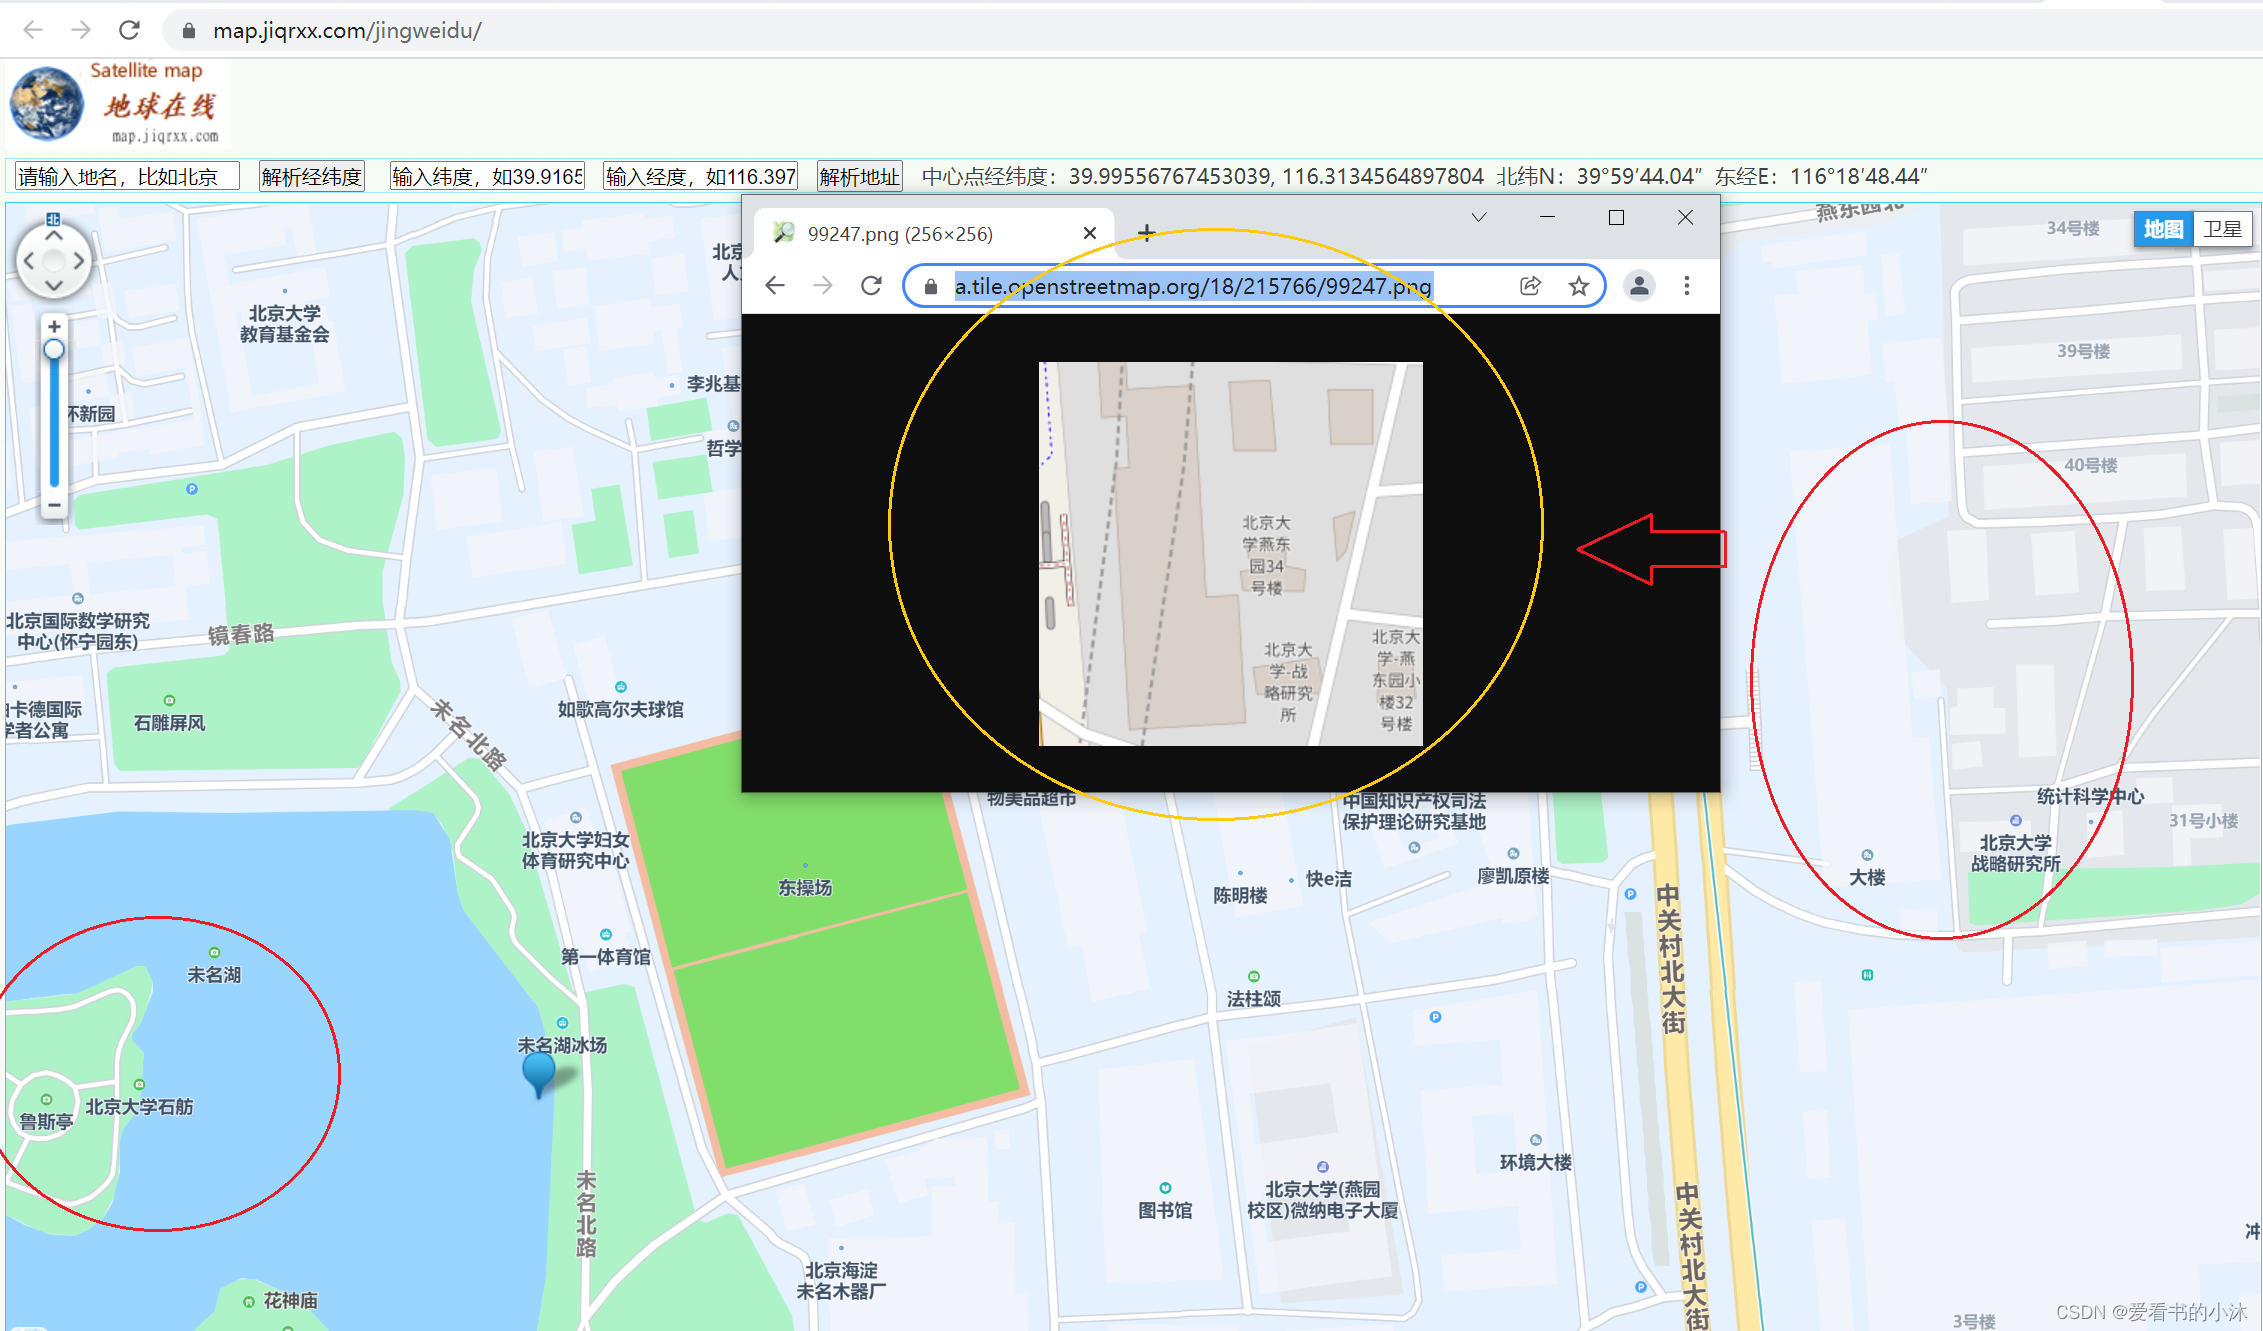Click the latitude input field
The height and width of the screenshot is (1331, 2263).
487,177
